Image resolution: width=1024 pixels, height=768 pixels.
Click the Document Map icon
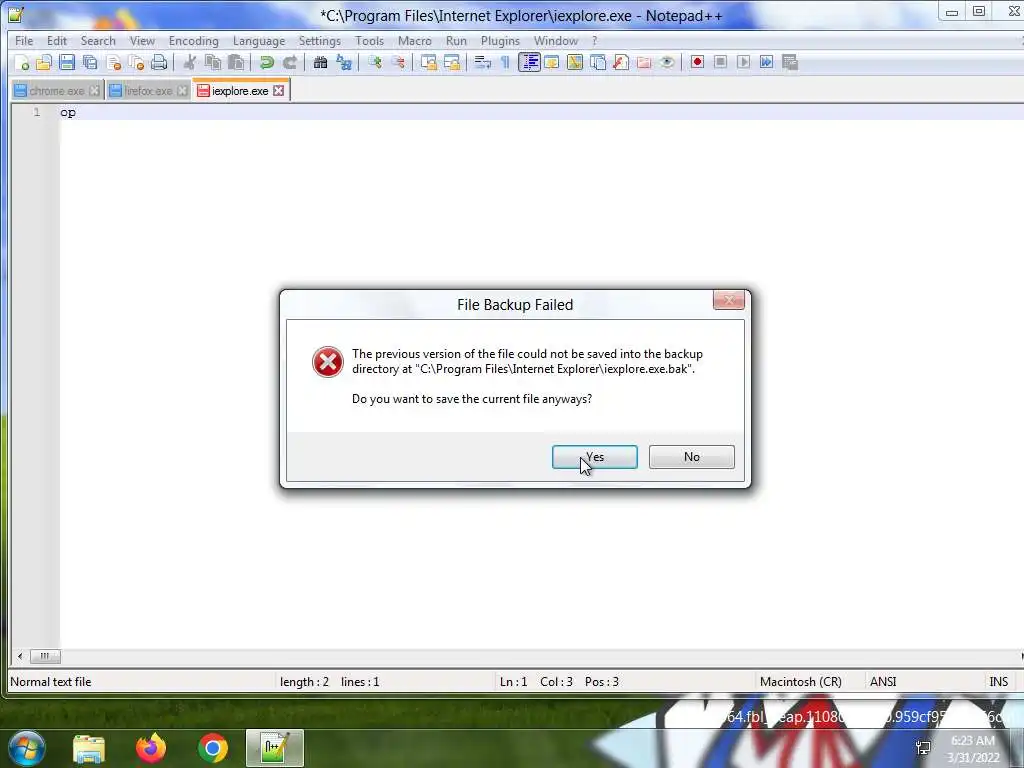(x=575, y=63)
